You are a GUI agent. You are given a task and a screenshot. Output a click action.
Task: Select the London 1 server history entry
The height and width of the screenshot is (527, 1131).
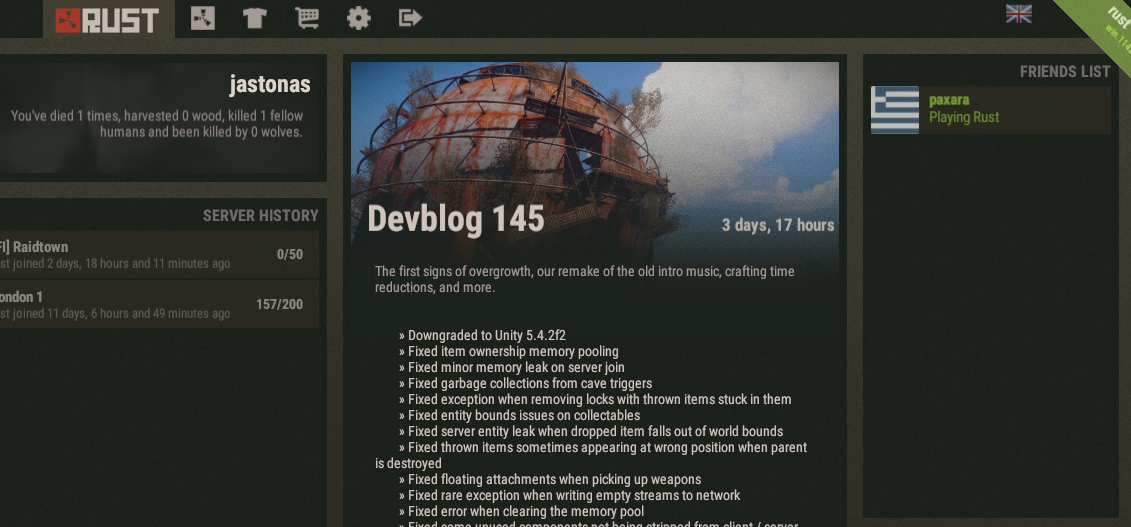[x=159, y=304]
